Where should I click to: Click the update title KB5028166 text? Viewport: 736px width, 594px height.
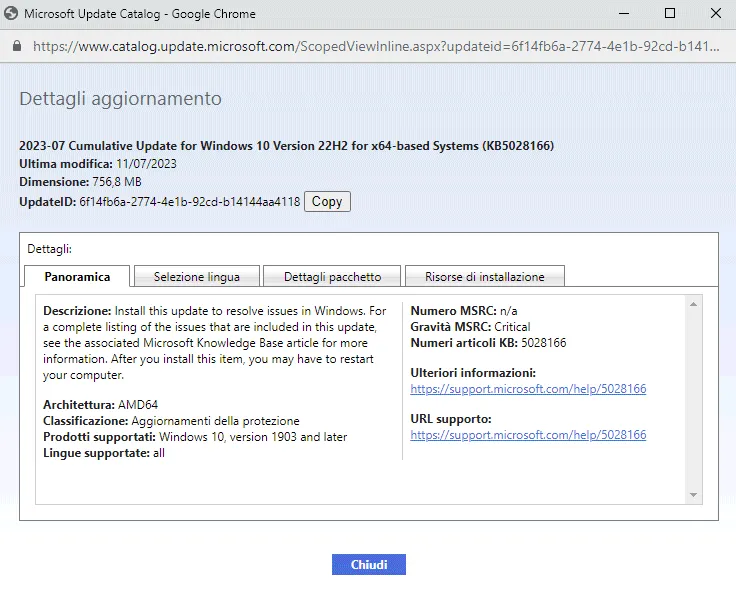[286, 146]
